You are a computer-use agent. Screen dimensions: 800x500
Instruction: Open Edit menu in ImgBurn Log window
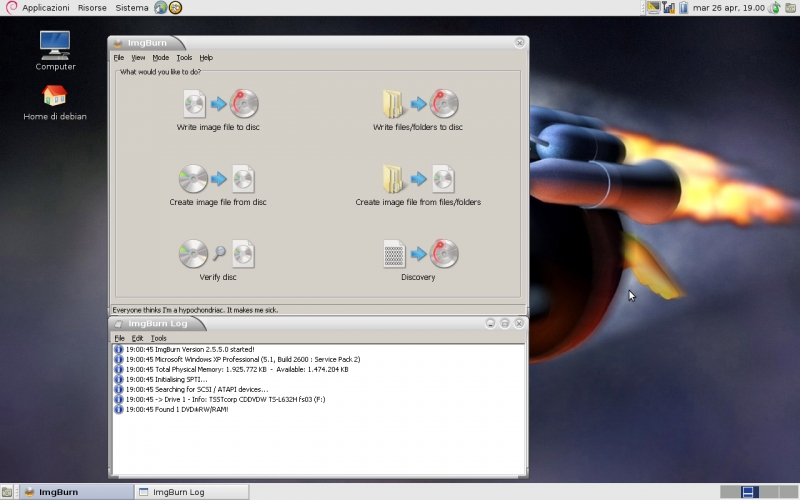point(137,338)
